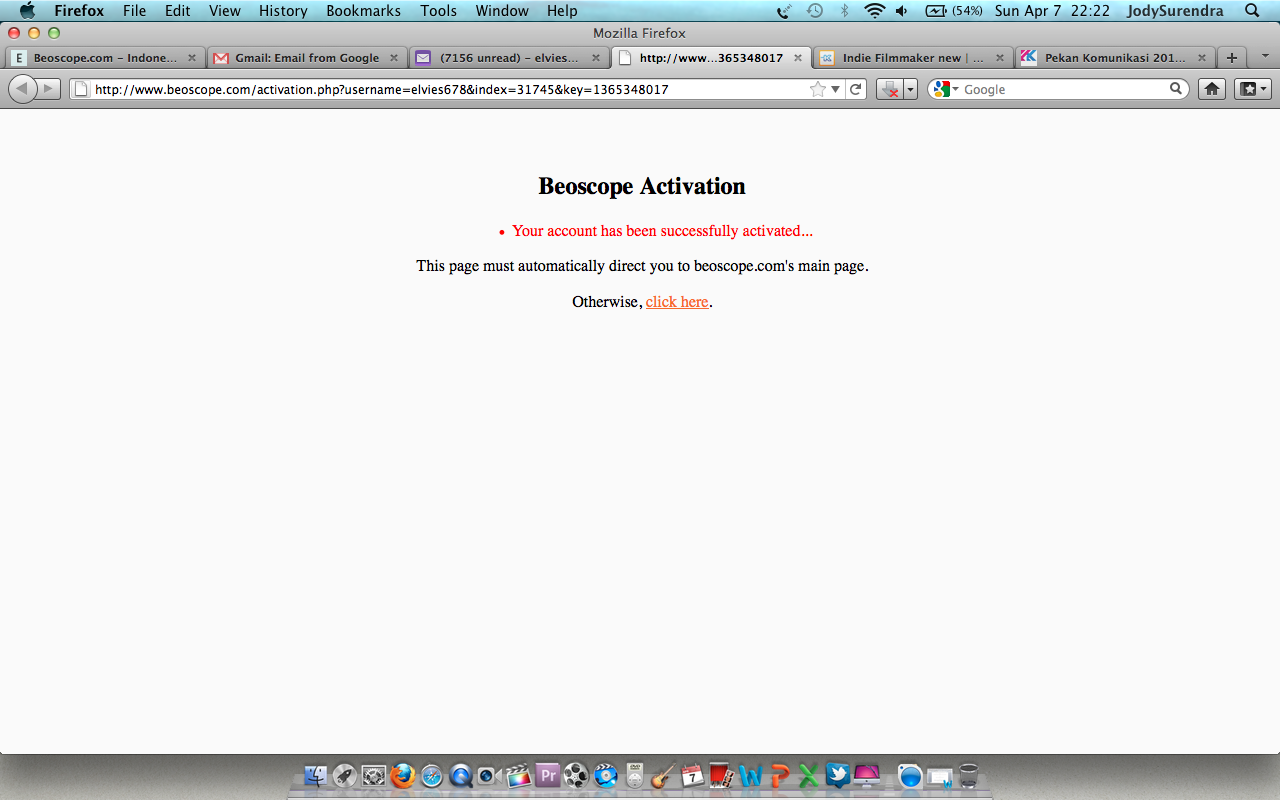Click the search magnifier in Google box
This screenshot has height=800, width=1280.
coord(1176,89)
